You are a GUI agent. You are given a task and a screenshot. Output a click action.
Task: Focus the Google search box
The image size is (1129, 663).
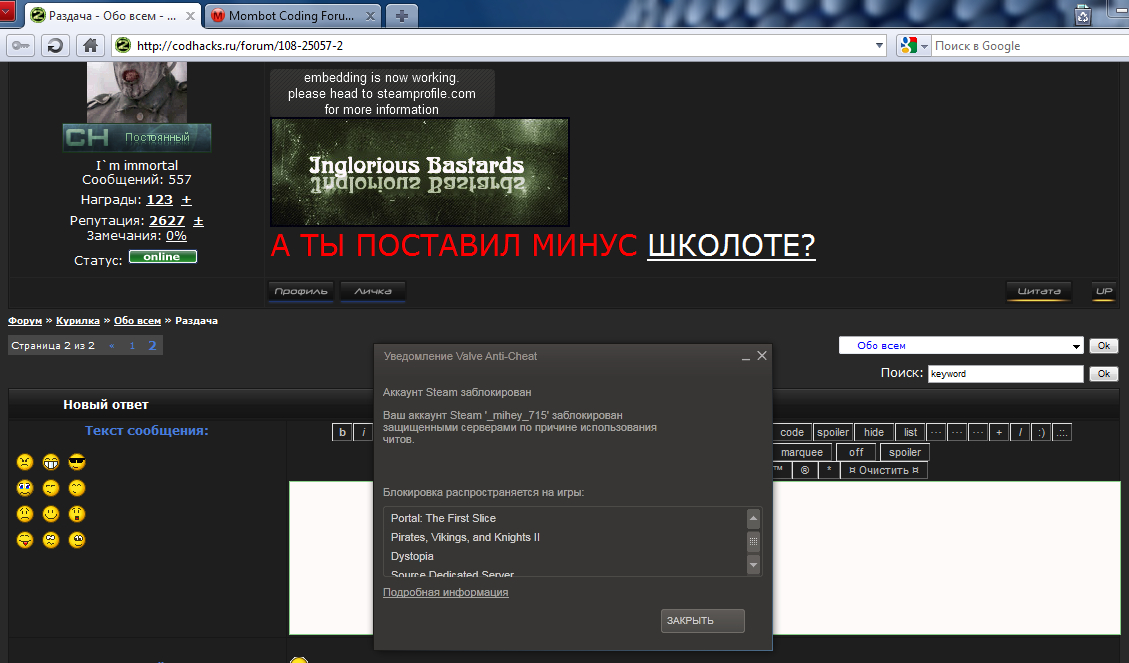[1030, 45]
